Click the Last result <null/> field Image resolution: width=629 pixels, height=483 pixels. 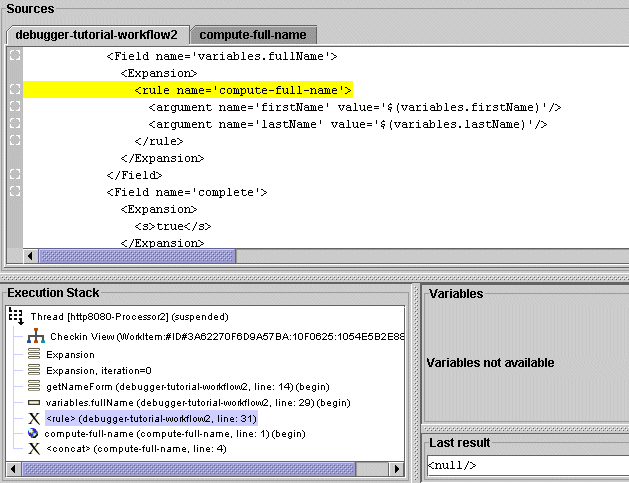[528, 465]
